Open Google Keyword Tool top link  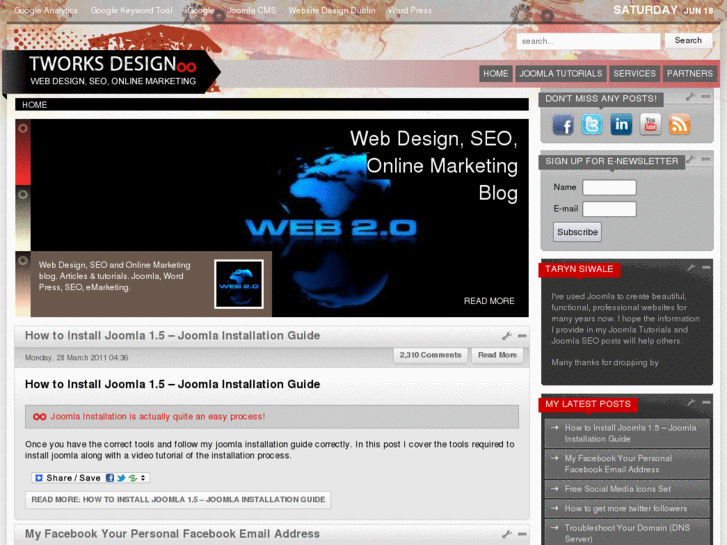(131, 10)
